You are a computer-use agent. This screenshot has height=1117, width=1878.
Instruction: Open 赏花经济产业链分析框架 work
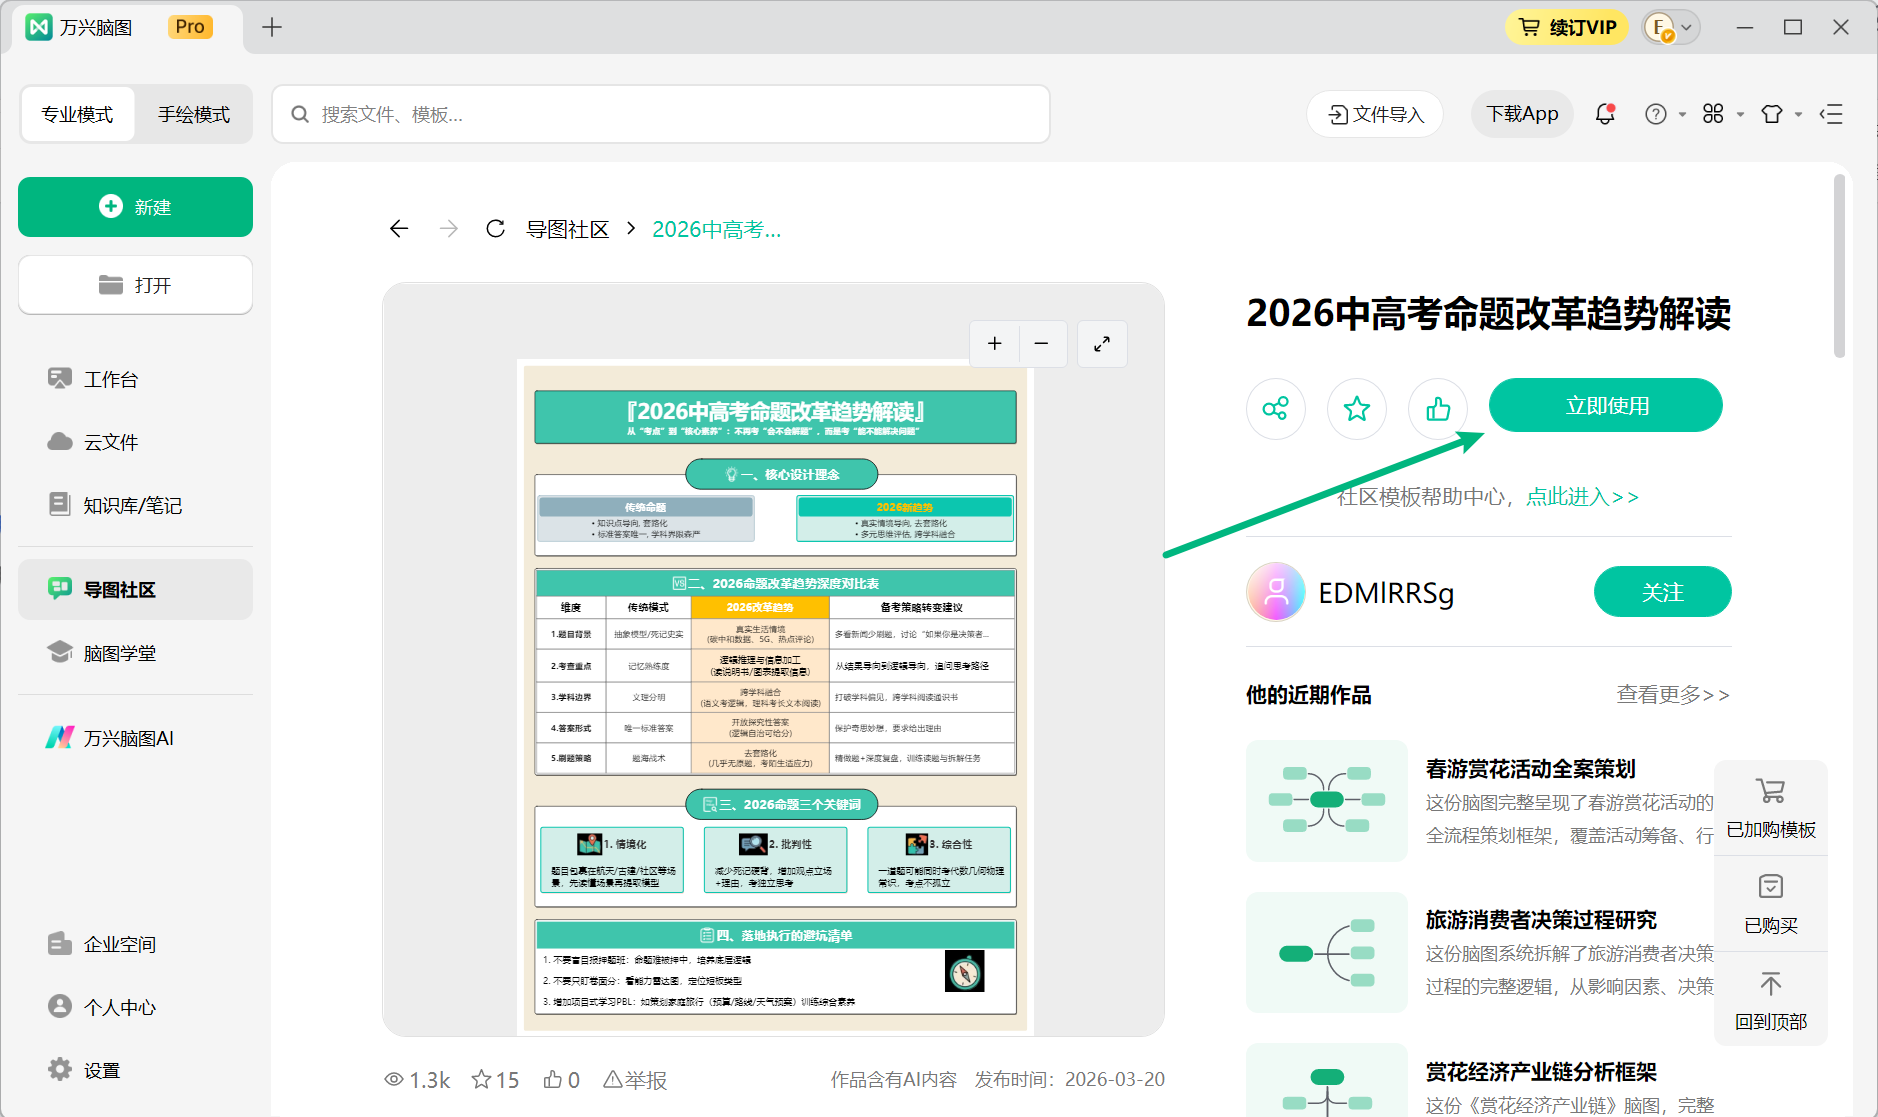[x=1541, y=1072]
